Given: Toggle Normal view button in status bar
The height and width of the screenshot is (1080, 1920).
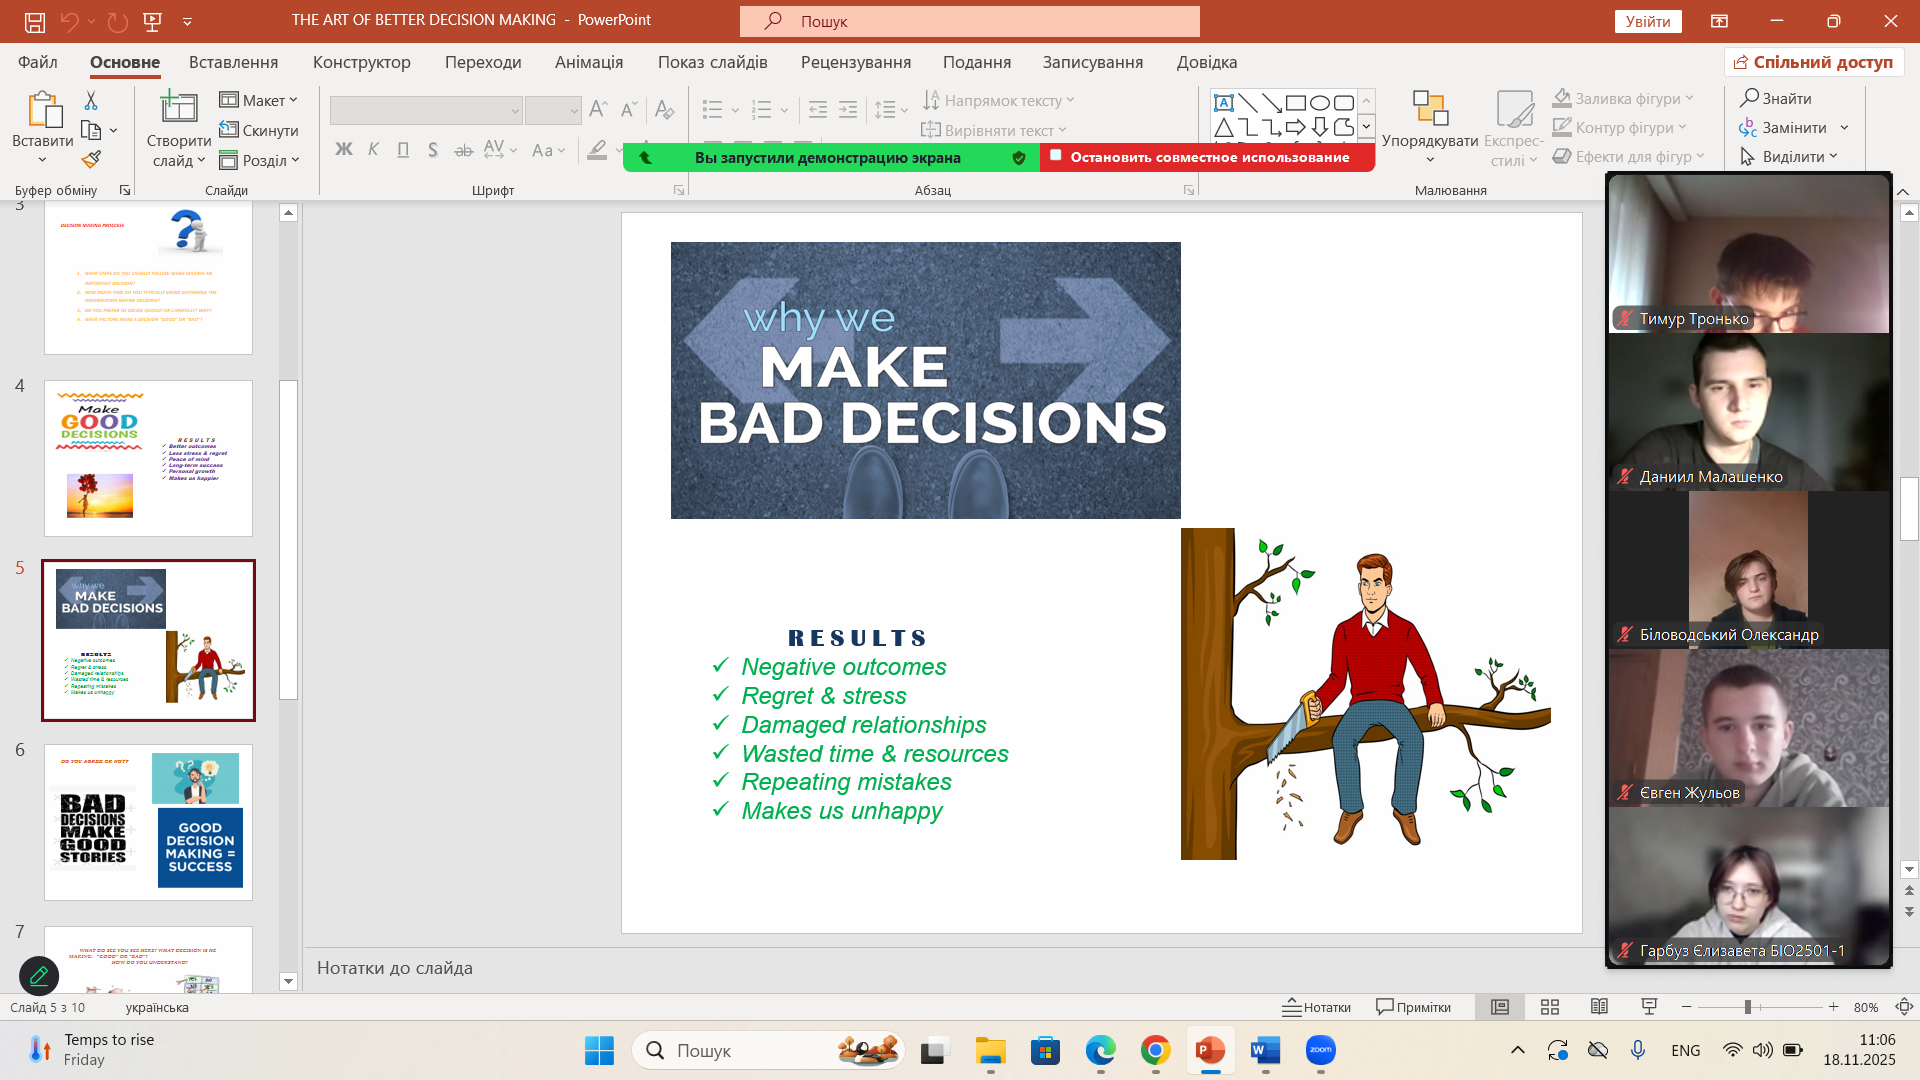Looking at the screenshot, I should pos(1500,1007).
